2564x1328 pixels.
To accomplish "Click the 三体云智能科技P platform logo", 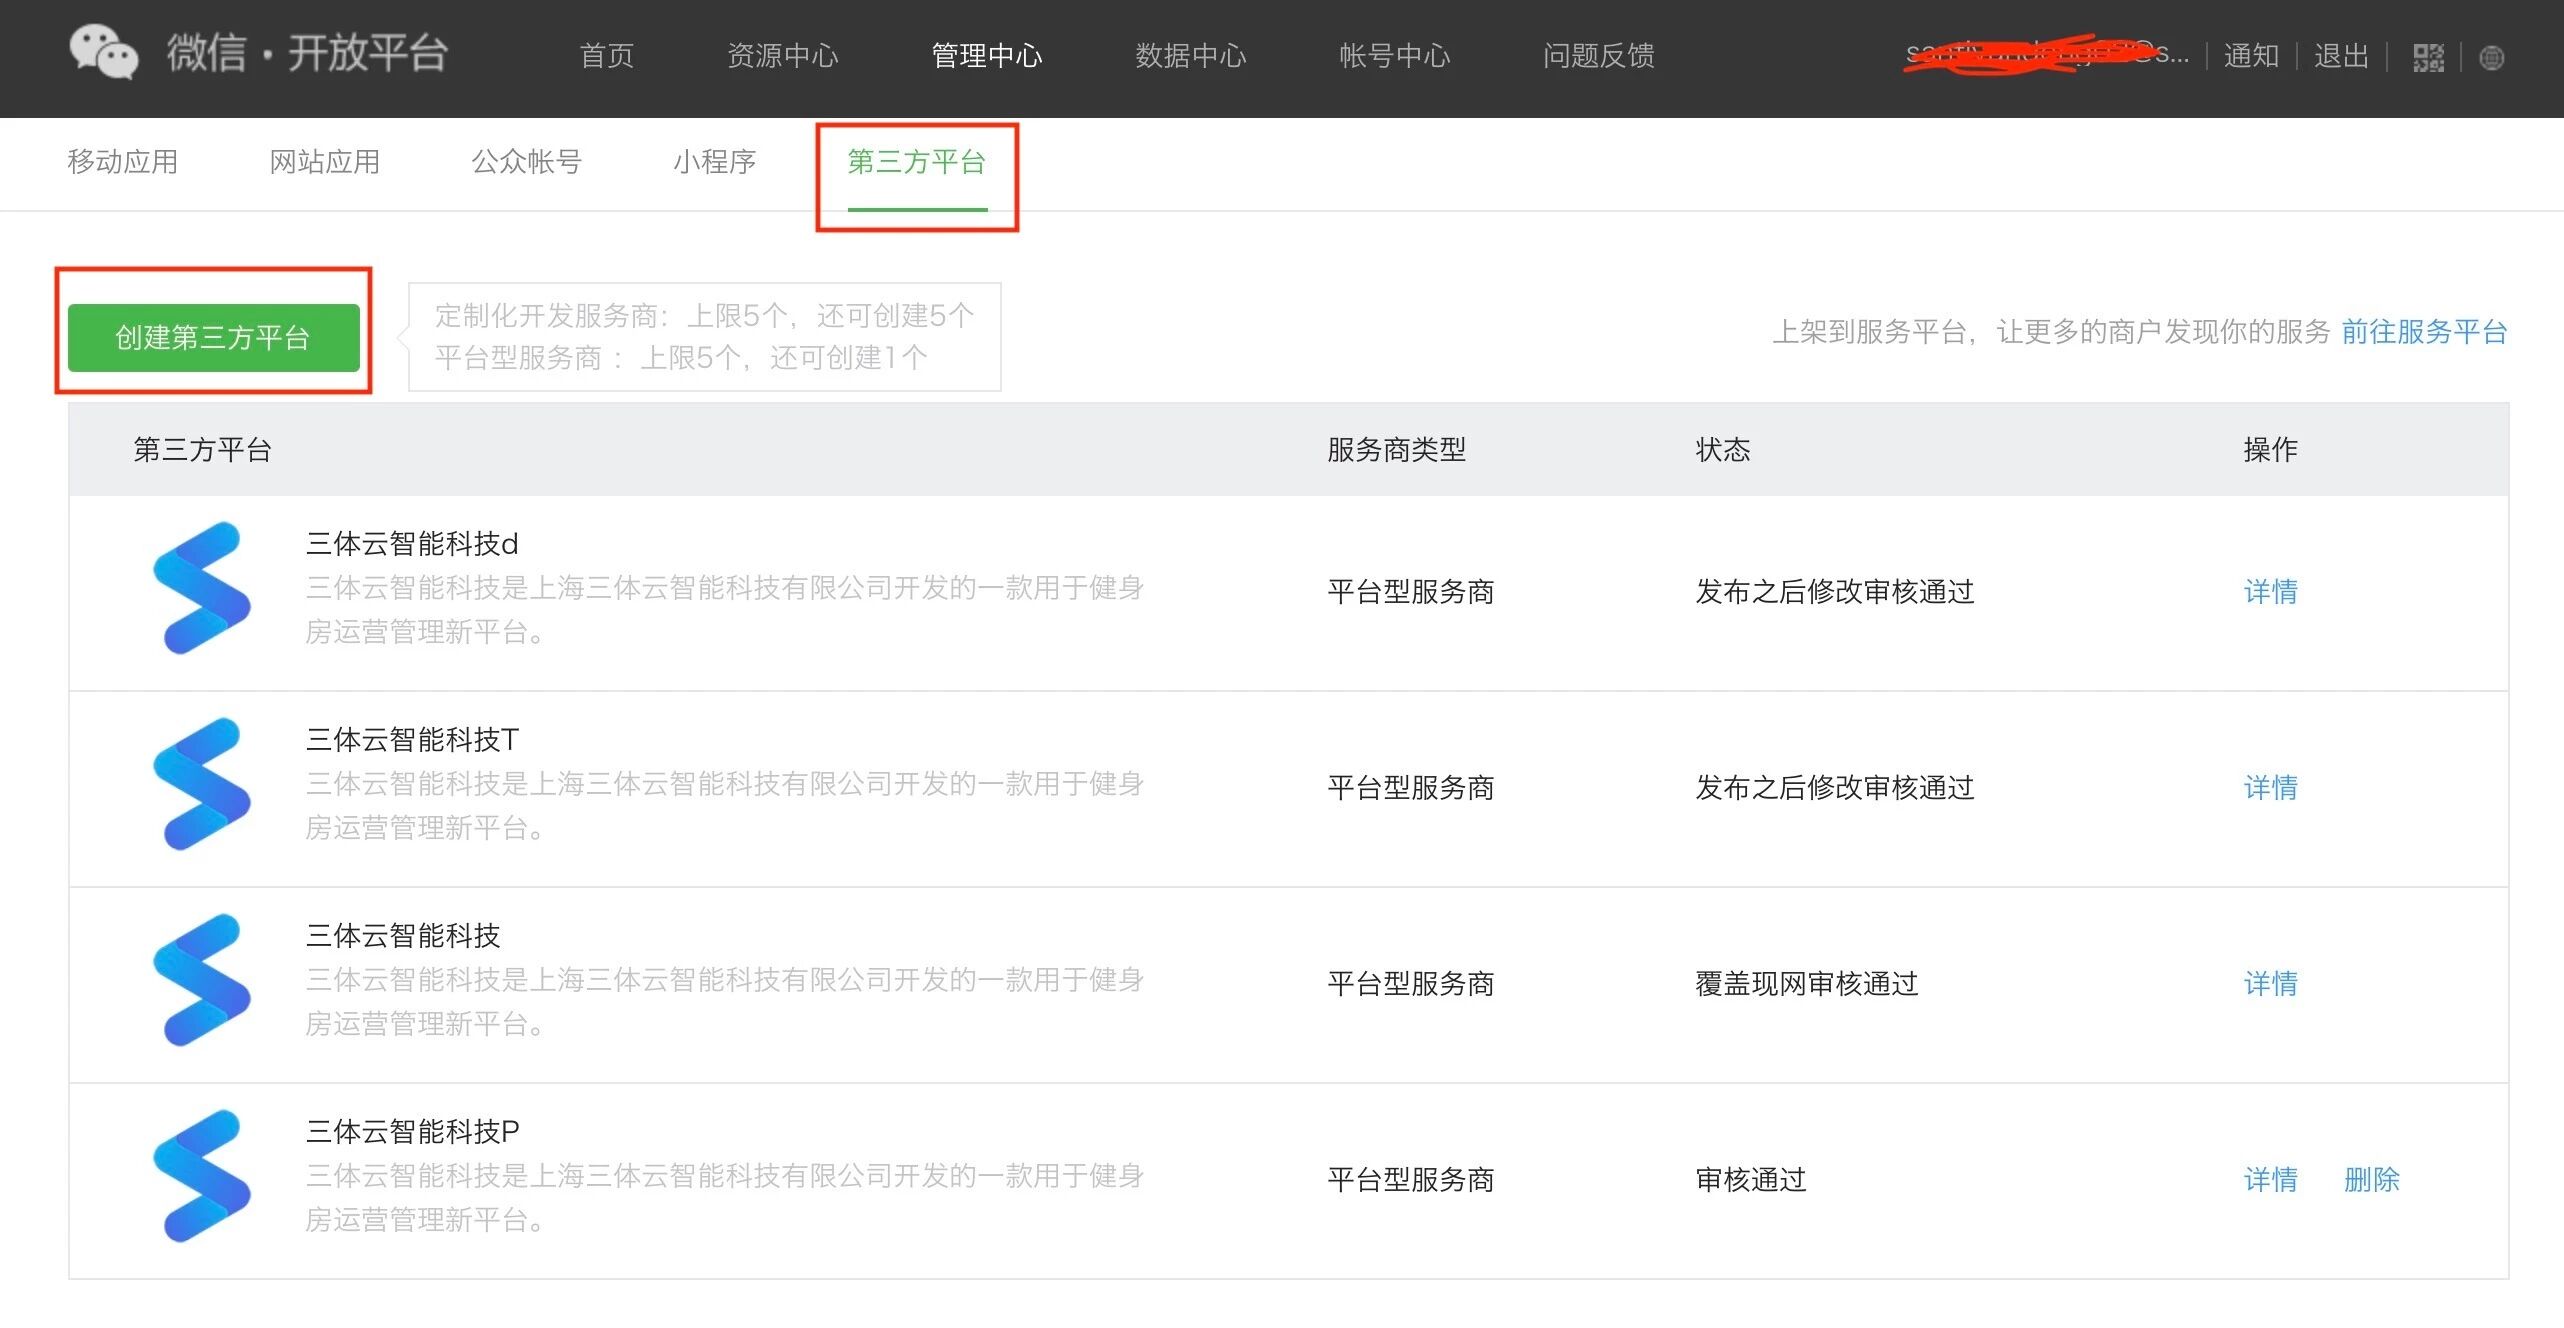I will coord(202,1176).
